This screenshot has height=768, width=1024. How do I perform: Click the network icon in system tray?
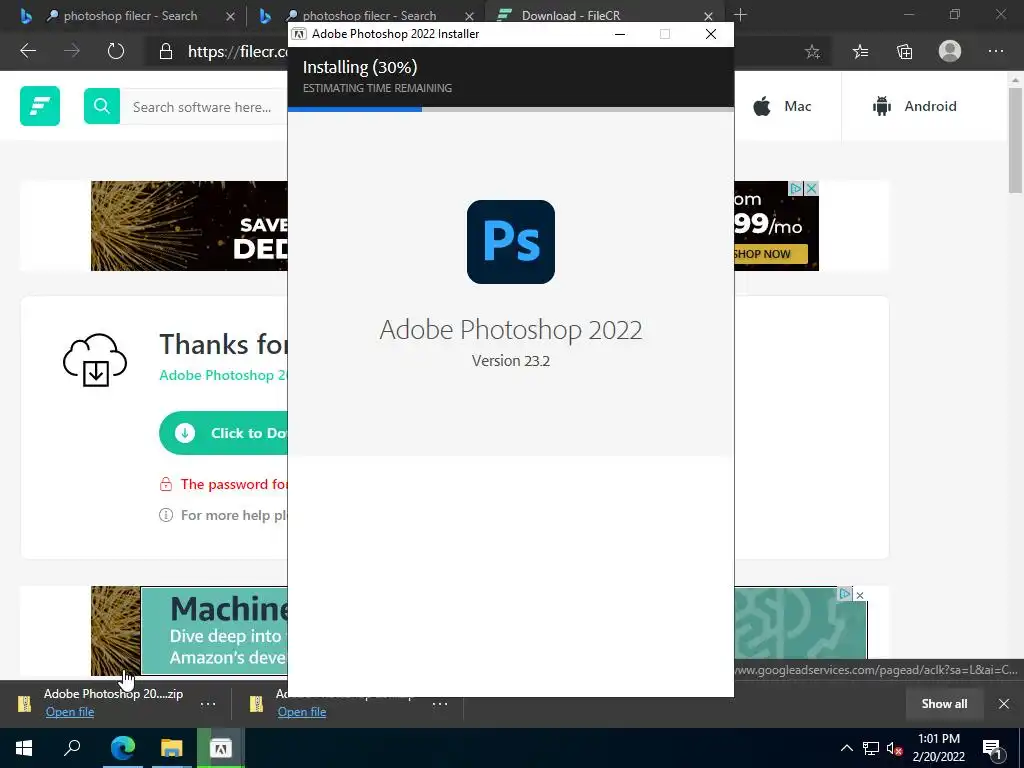click(x=871, y=748)
